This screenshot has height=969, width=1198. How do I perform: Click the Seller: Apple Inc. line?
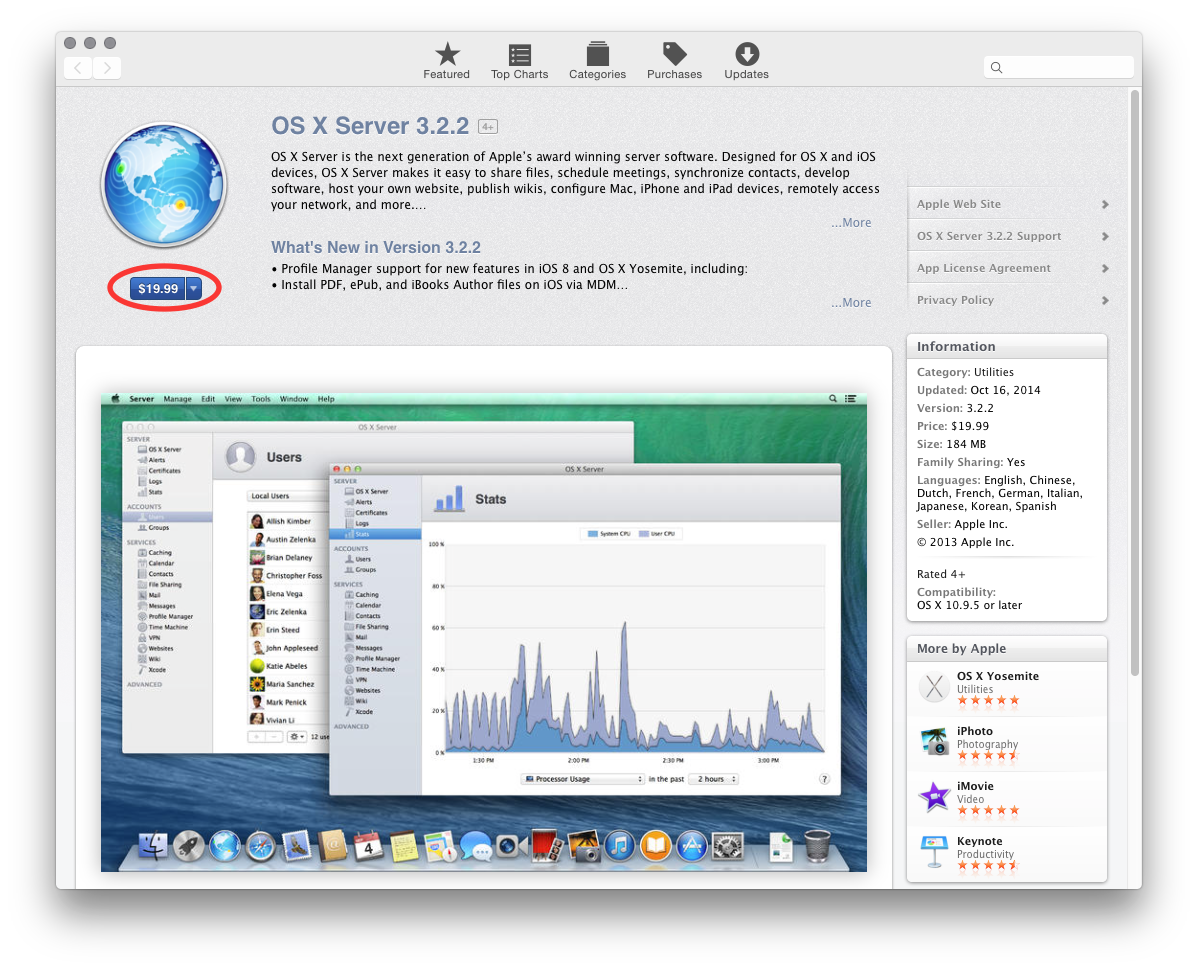tap(962, 524)
